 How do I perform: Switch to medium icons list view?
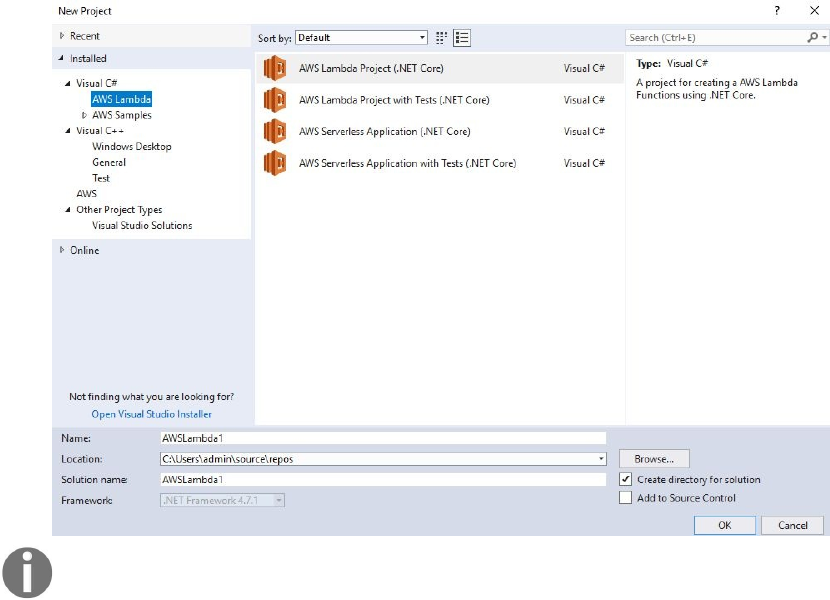pyautogui.click(x=462, y=38)
